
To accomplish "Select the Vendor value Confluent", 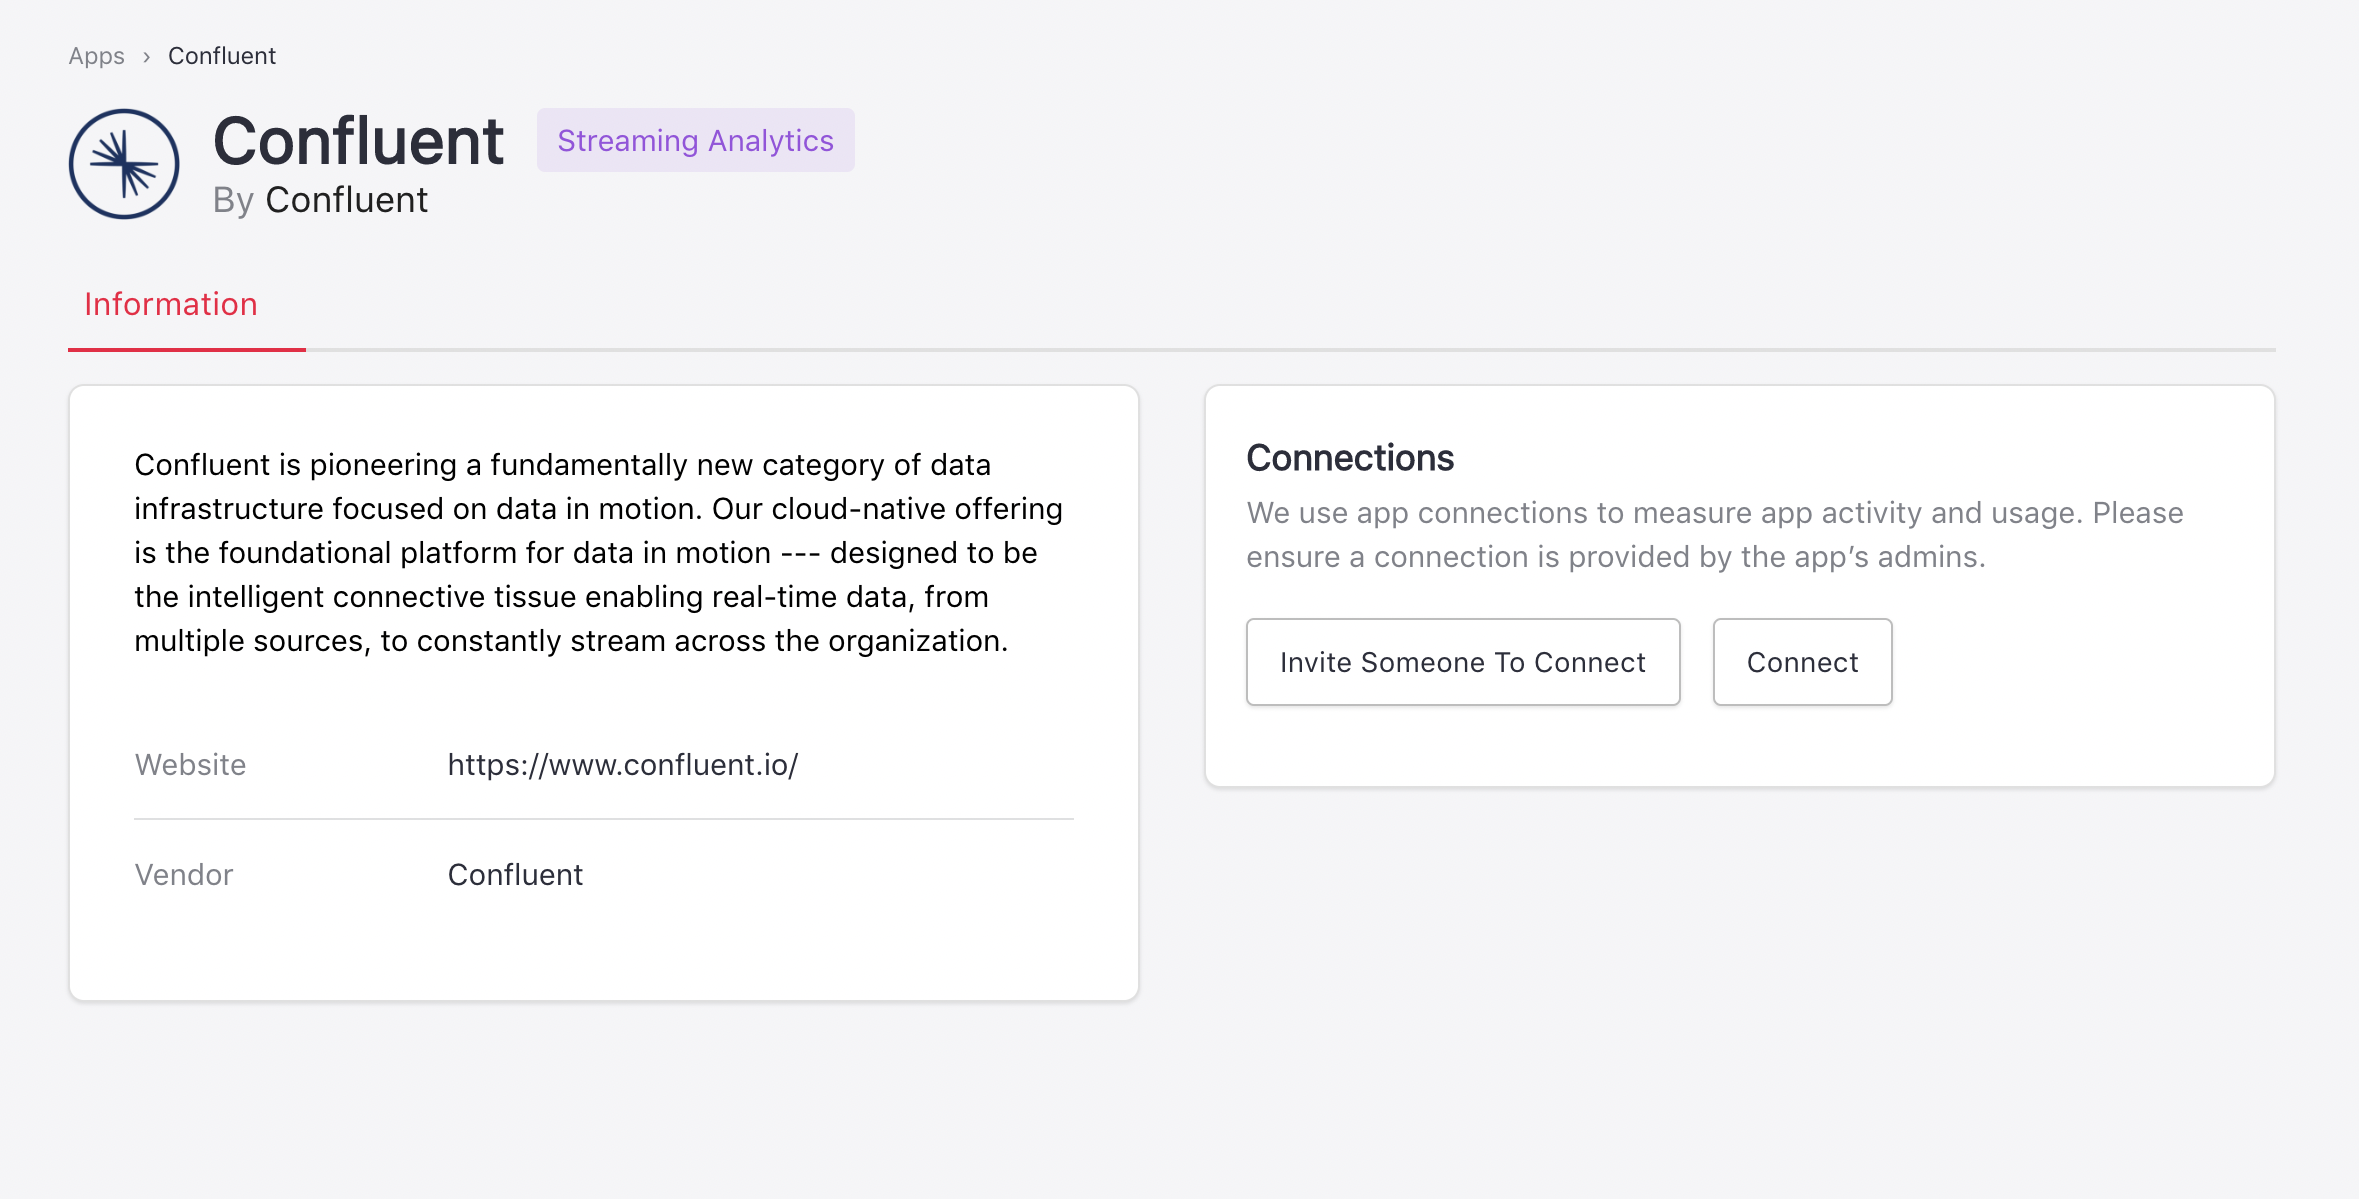I will pos(515,875).
